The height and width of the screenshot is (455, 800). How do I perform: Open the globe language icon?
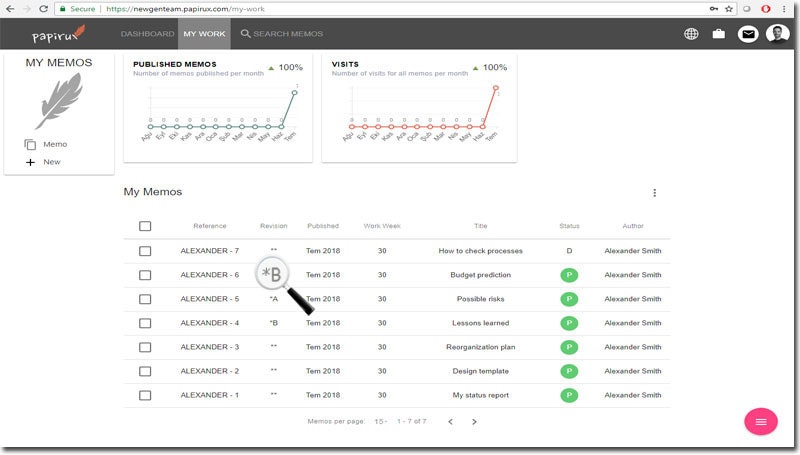[691, 34]
